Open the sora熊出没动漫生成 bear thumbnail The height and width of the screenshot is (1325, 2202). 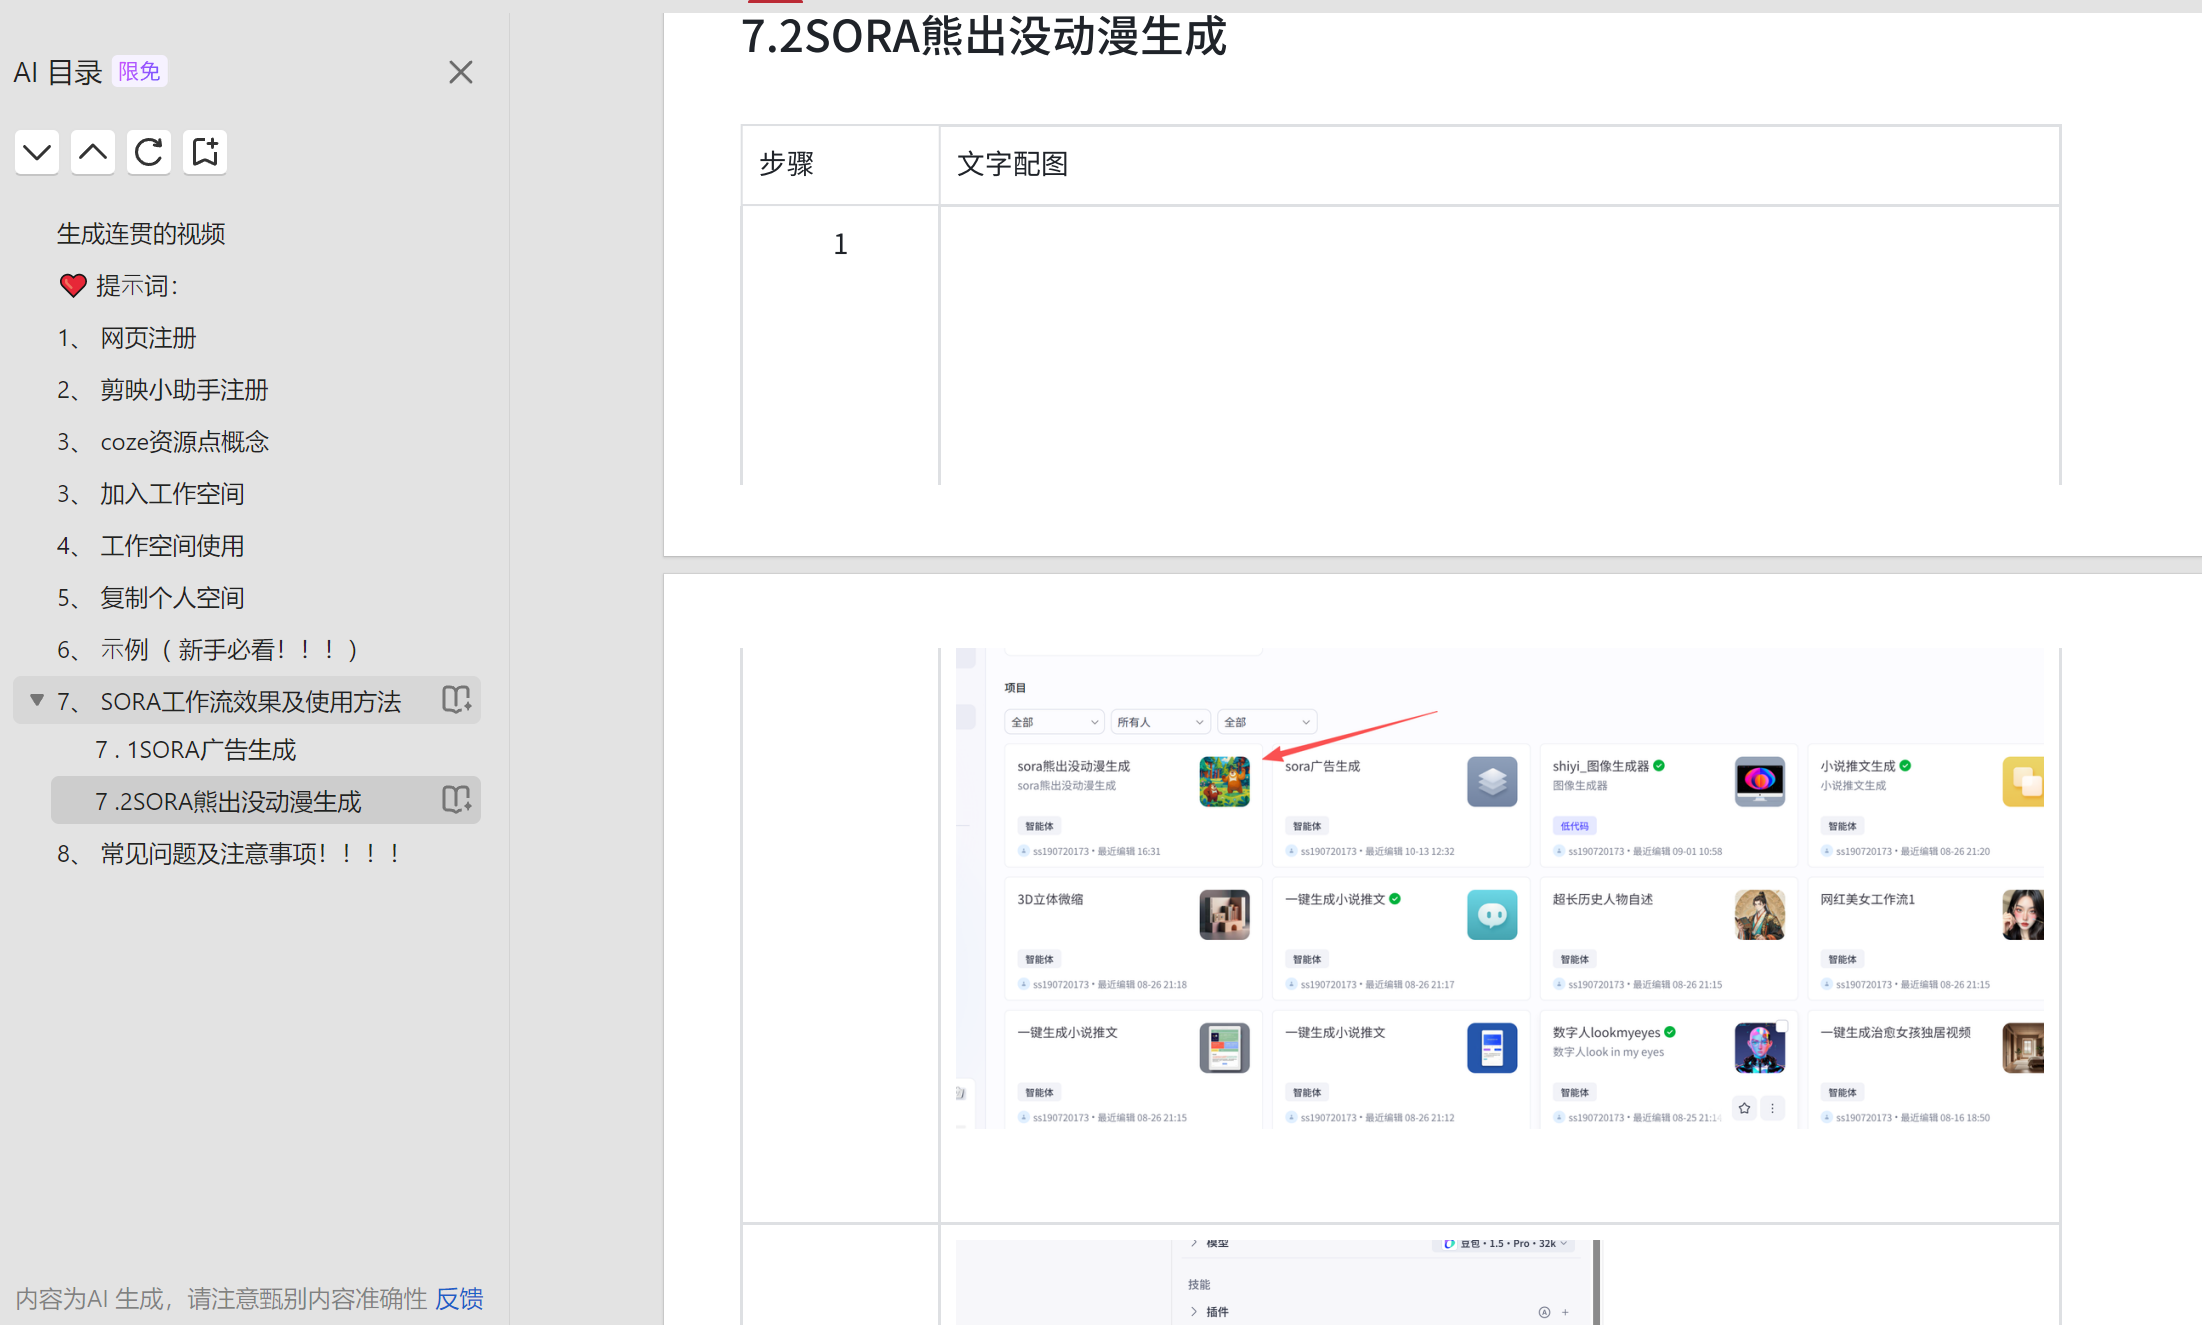point(1224,781)
